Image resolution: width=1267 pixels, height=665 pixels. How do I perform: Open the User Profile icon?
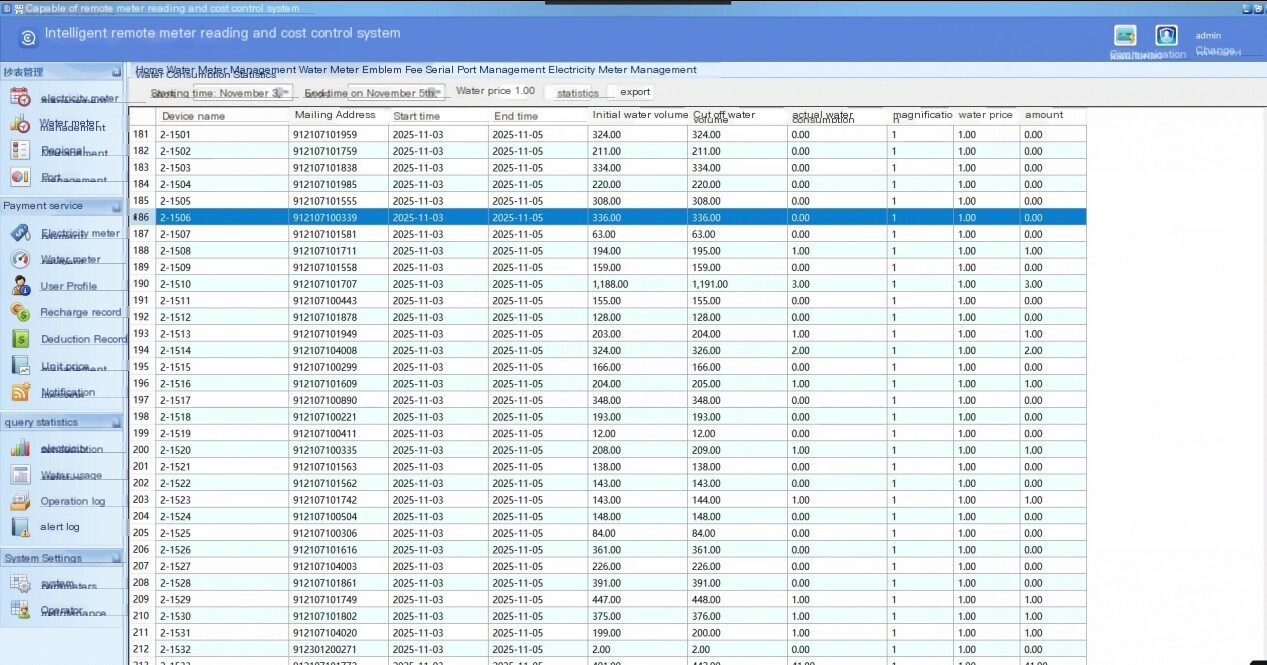click(20, 286)
